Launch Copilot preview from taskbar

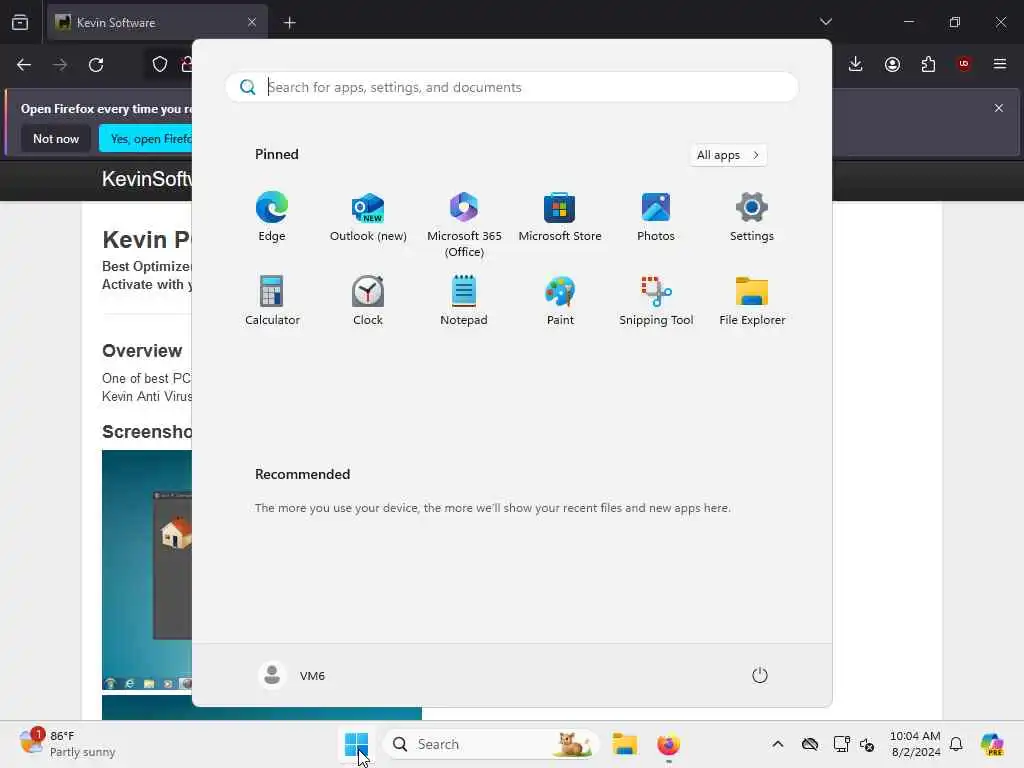[992, 744]
